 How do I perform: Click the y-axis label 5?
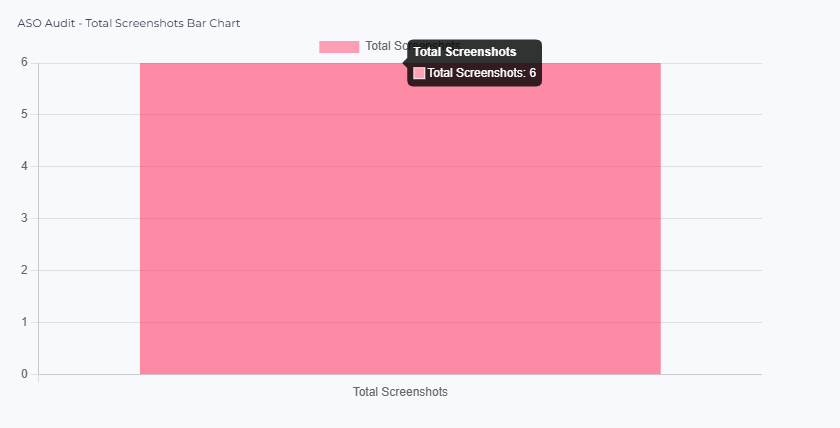(x=24, y=114)
